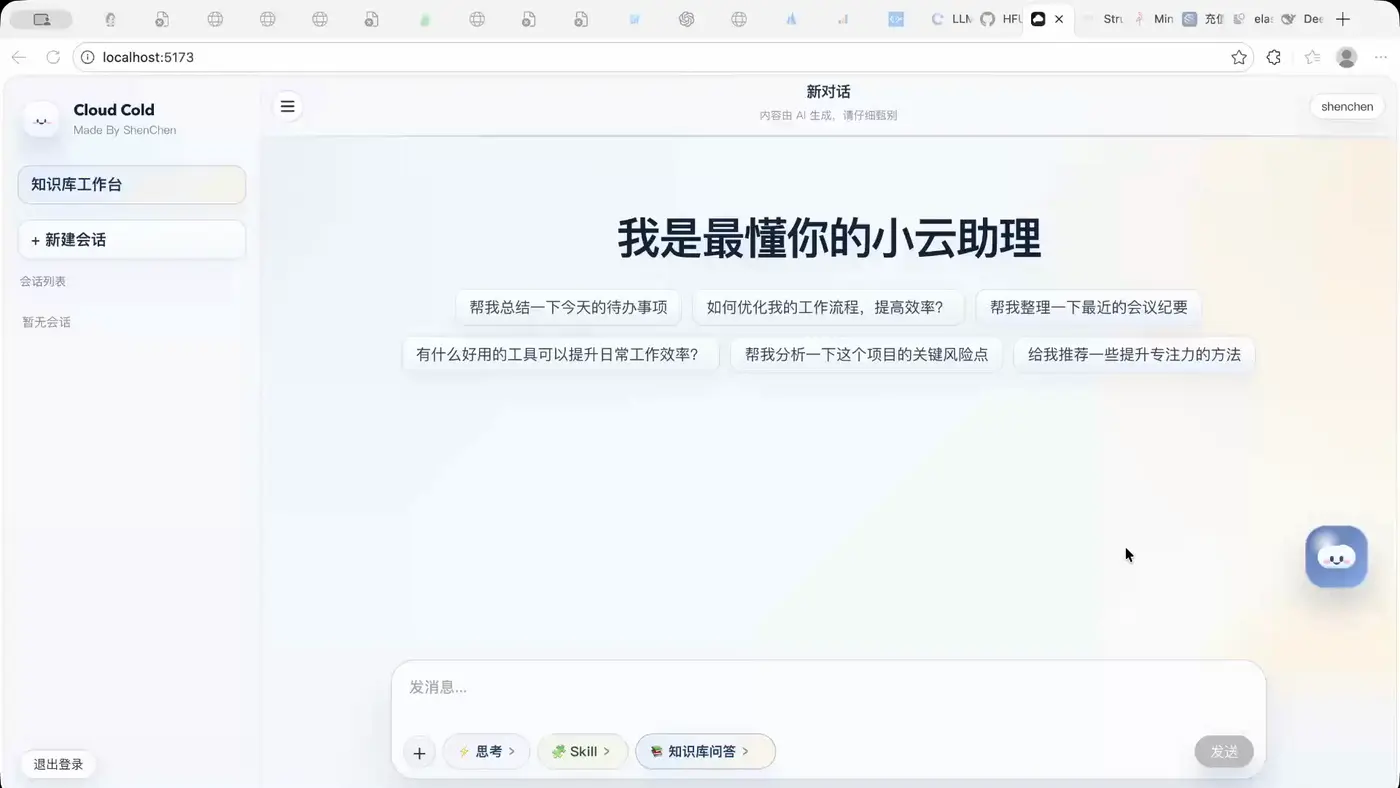
Task: Toggle the sidebar with the hamburger icon
Action: (x=288, y=106)
